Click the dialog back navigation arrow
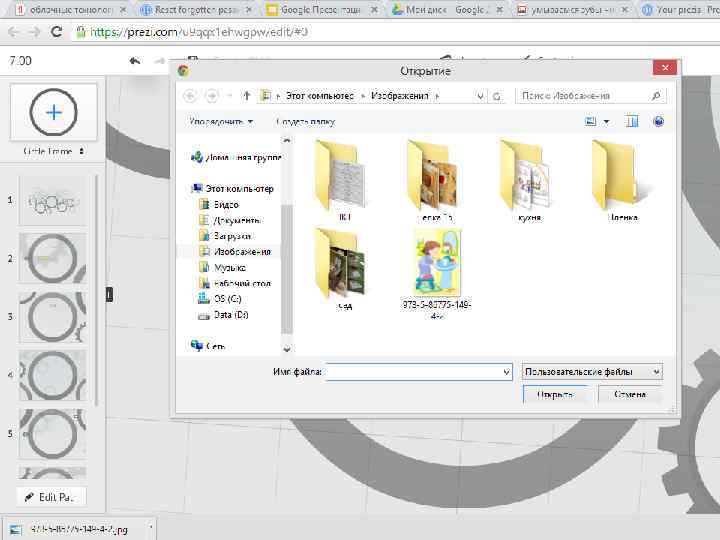Screen dimensions: 720x540 click(x=190, y=96)
